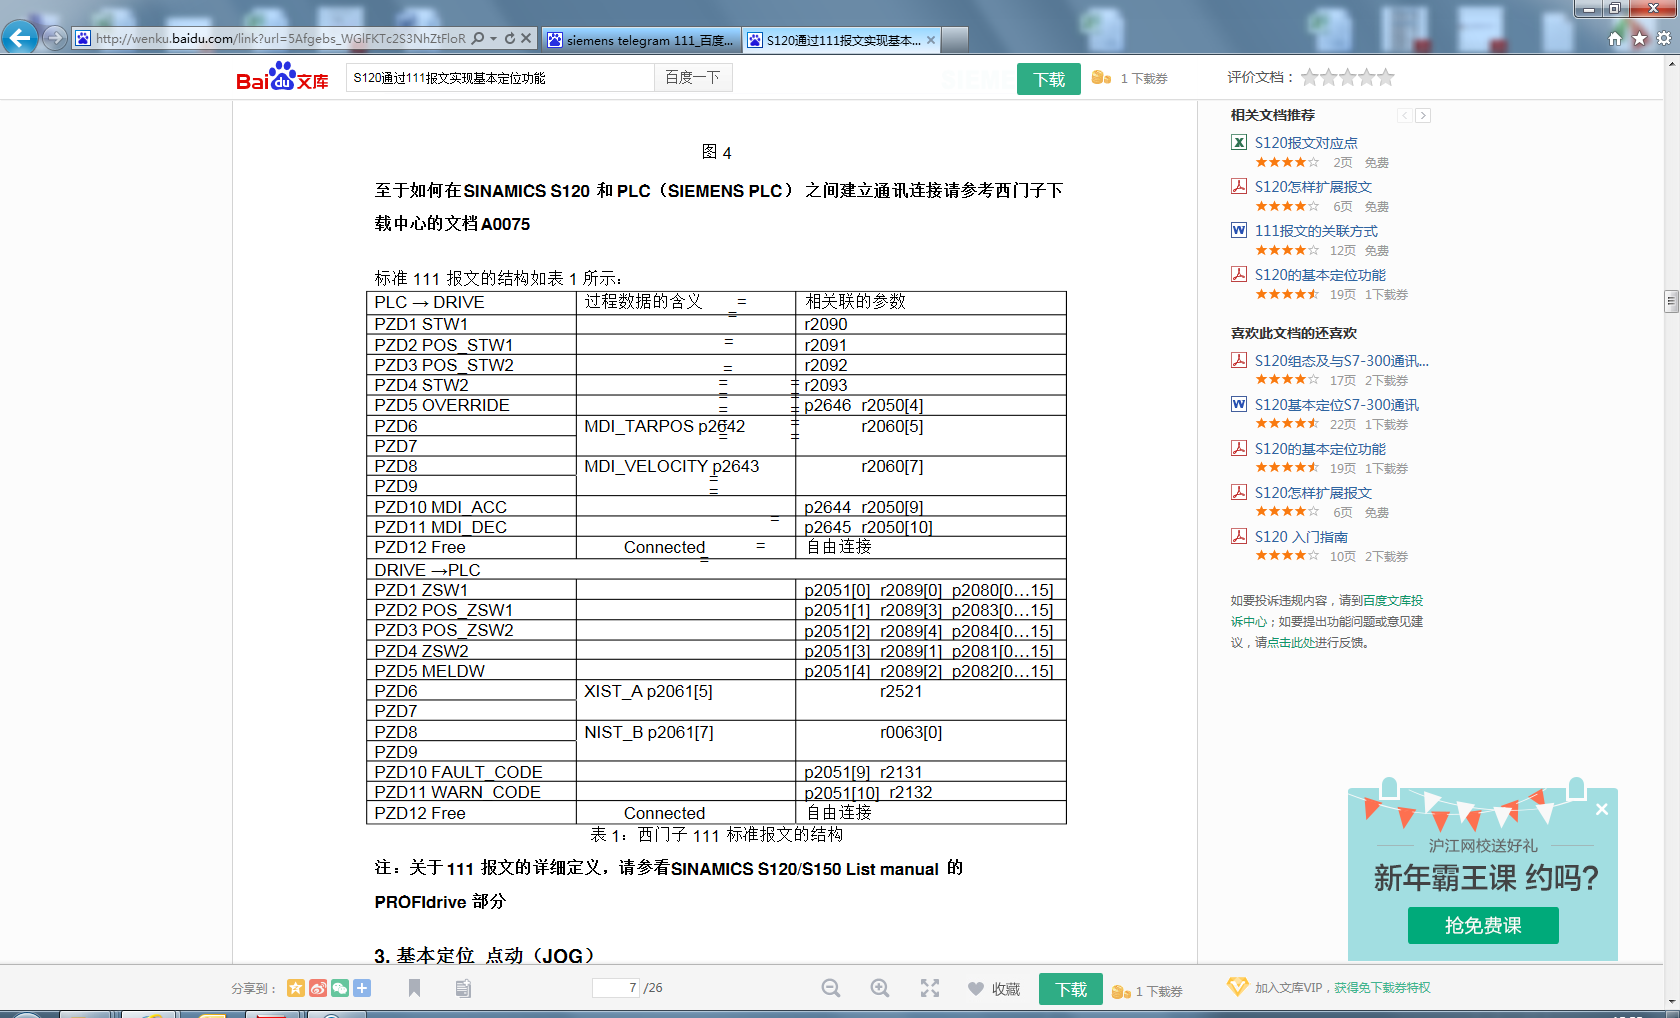This screenshot has height=1018, width=1680.
Task: Click the table cell reading r2090
Action: (x=930, y=324)
